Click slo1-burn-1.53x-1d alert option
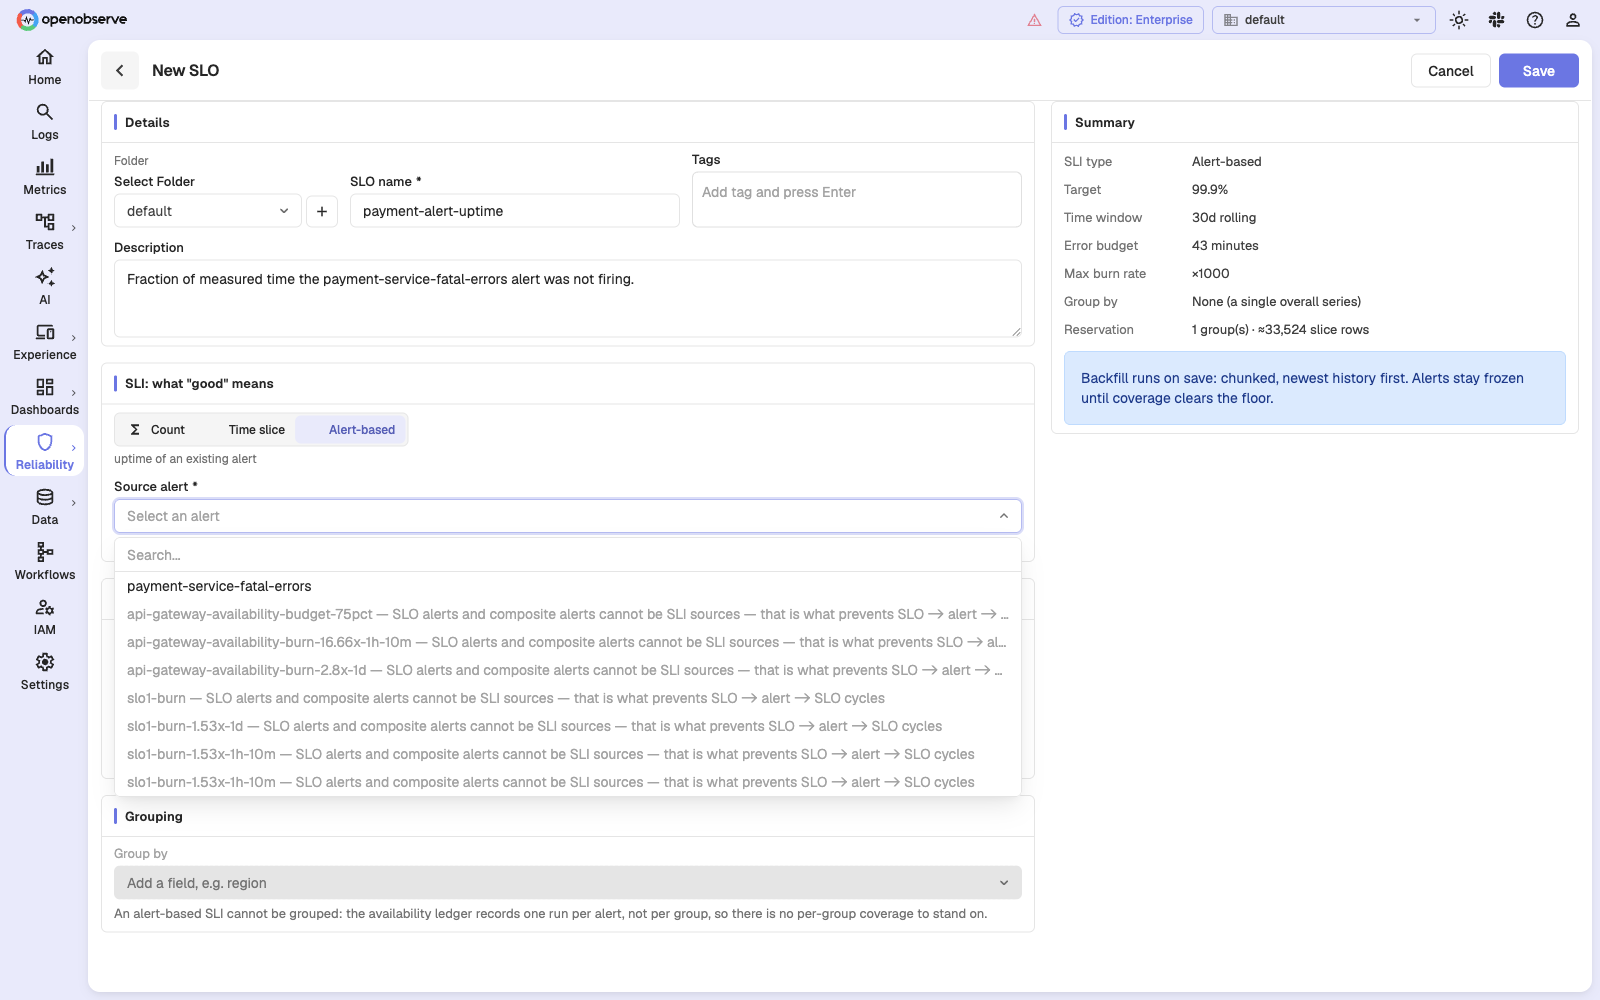Viewport: 1600px width, 1000px height. pos(568,726)
